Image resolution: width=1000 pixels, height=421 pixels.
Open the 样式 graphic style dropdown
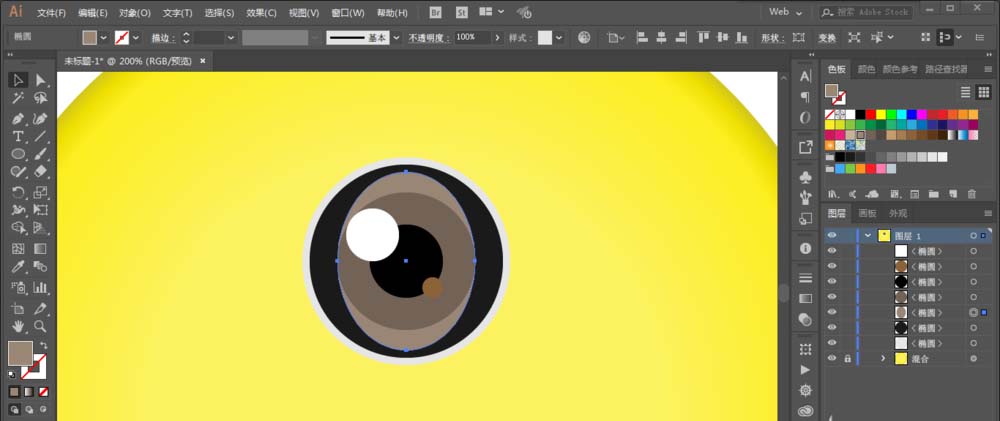click(559, 38)
